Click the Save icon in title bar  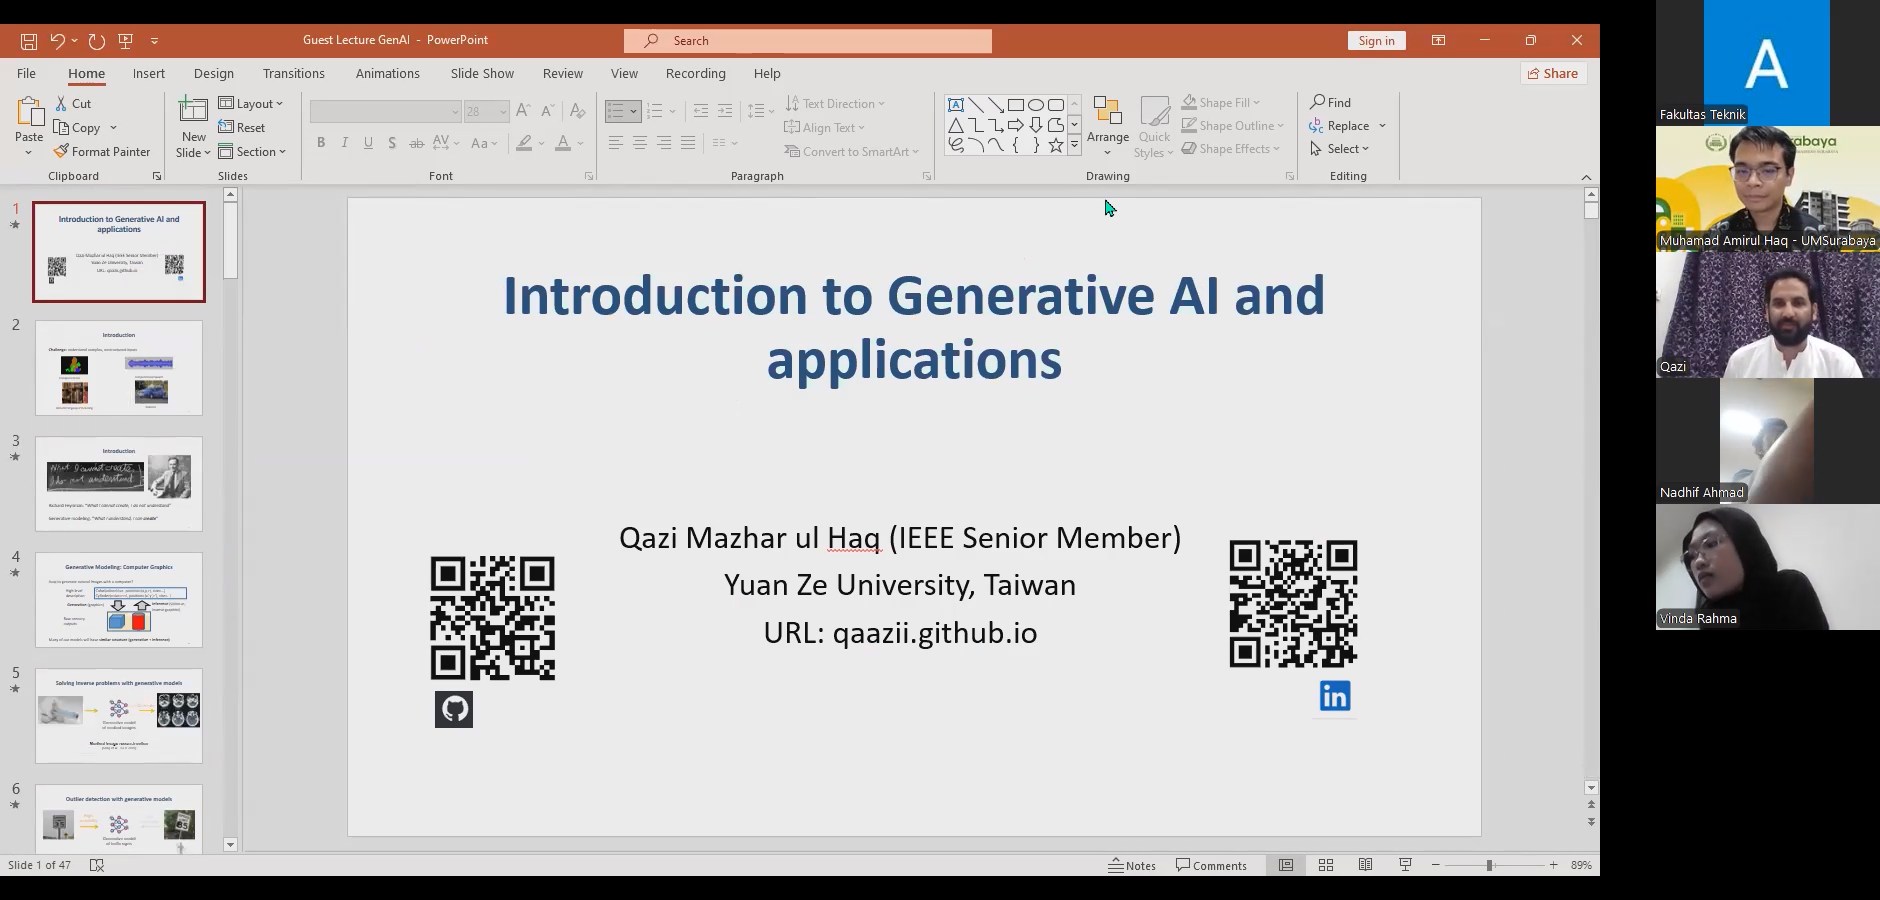(29, 41)
